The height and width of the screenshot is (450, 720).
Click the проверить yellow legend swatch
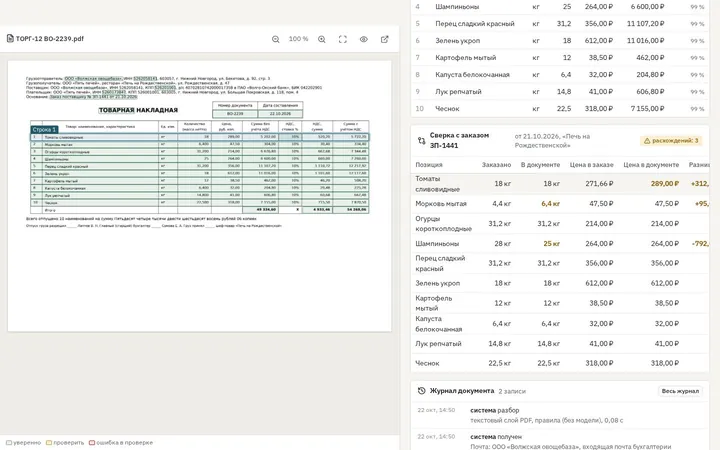[49, 443]
